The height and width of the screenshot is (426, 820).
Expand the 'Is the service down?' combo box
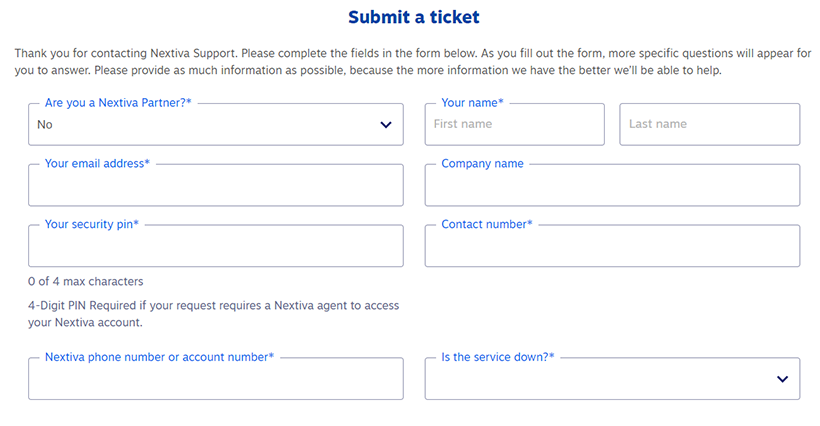612,378
